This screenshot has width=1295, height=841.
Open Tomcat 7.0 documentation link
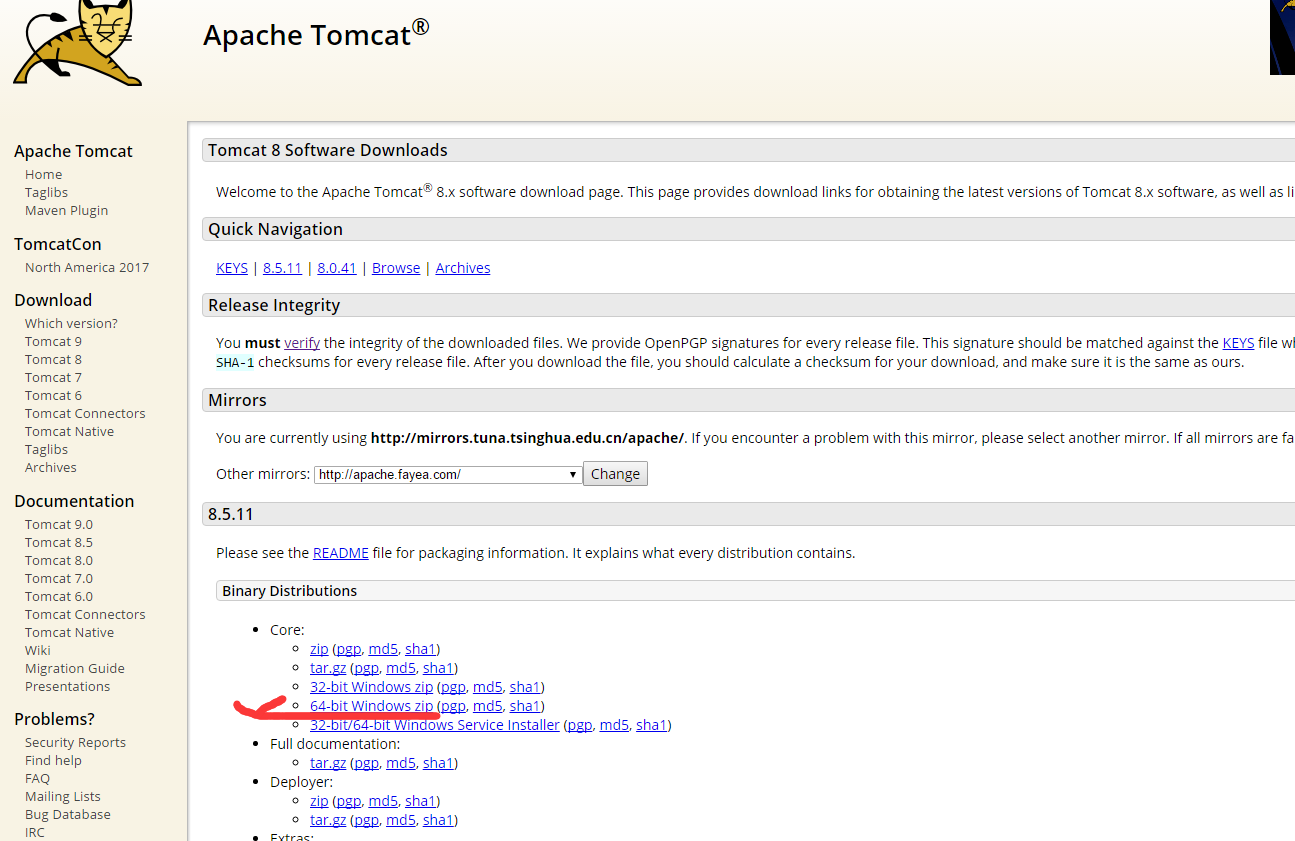pos(58,578)
